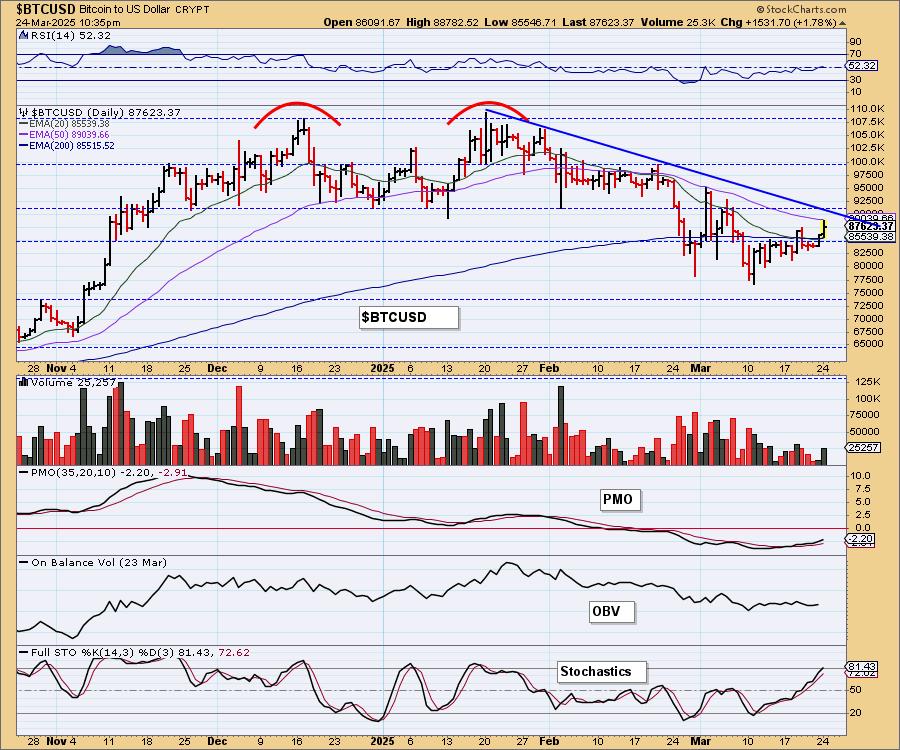Click the candlestick icon beside $BTCUSD (Daily)
Image resolution: width=900 pixels, height=750 pixels.
point(24,112)
